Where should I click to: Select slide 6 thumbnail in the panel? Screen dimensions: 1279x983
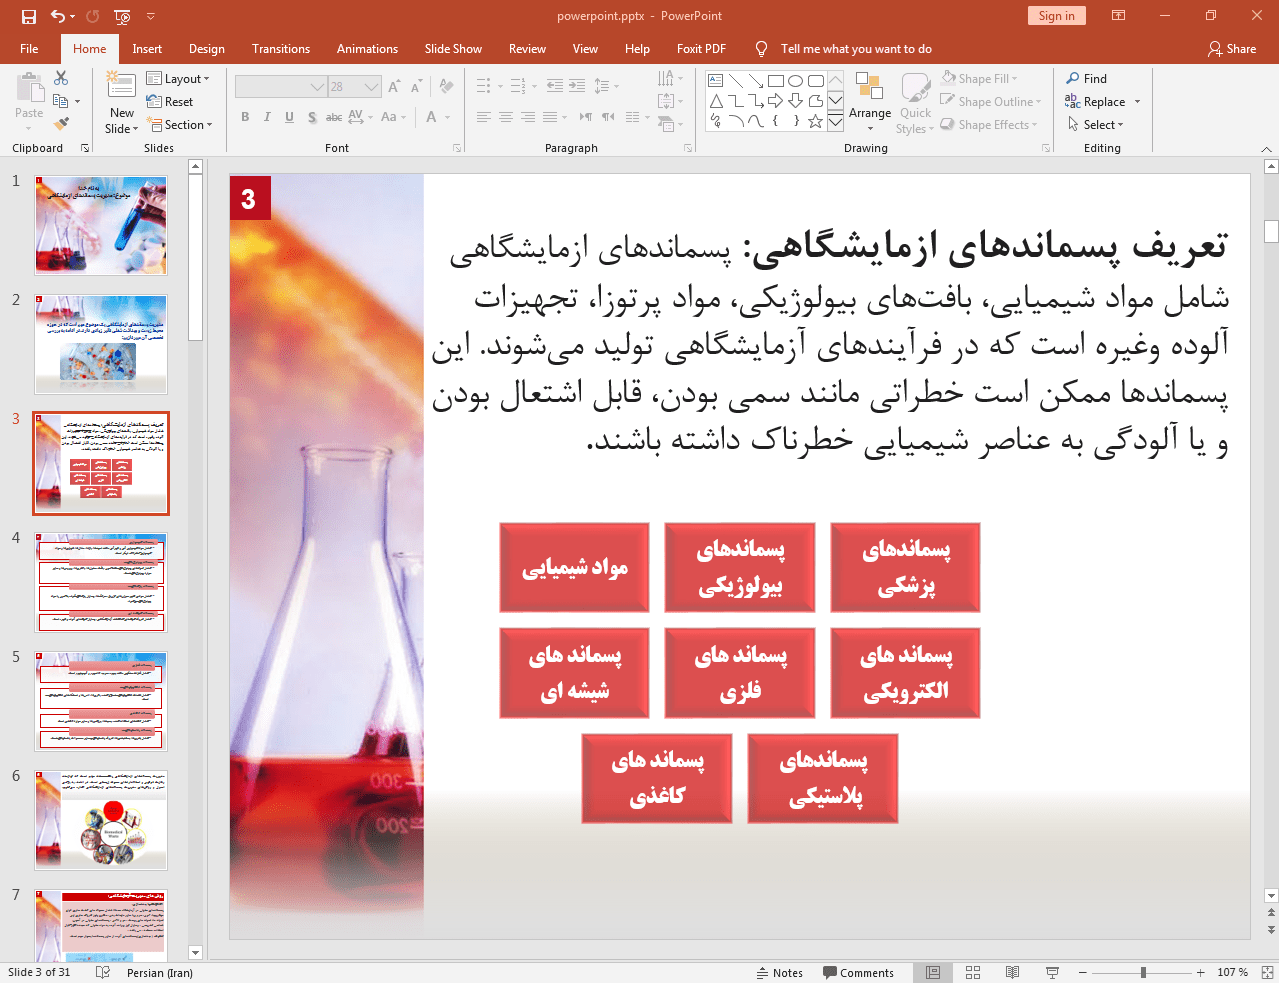pos(101,820)
